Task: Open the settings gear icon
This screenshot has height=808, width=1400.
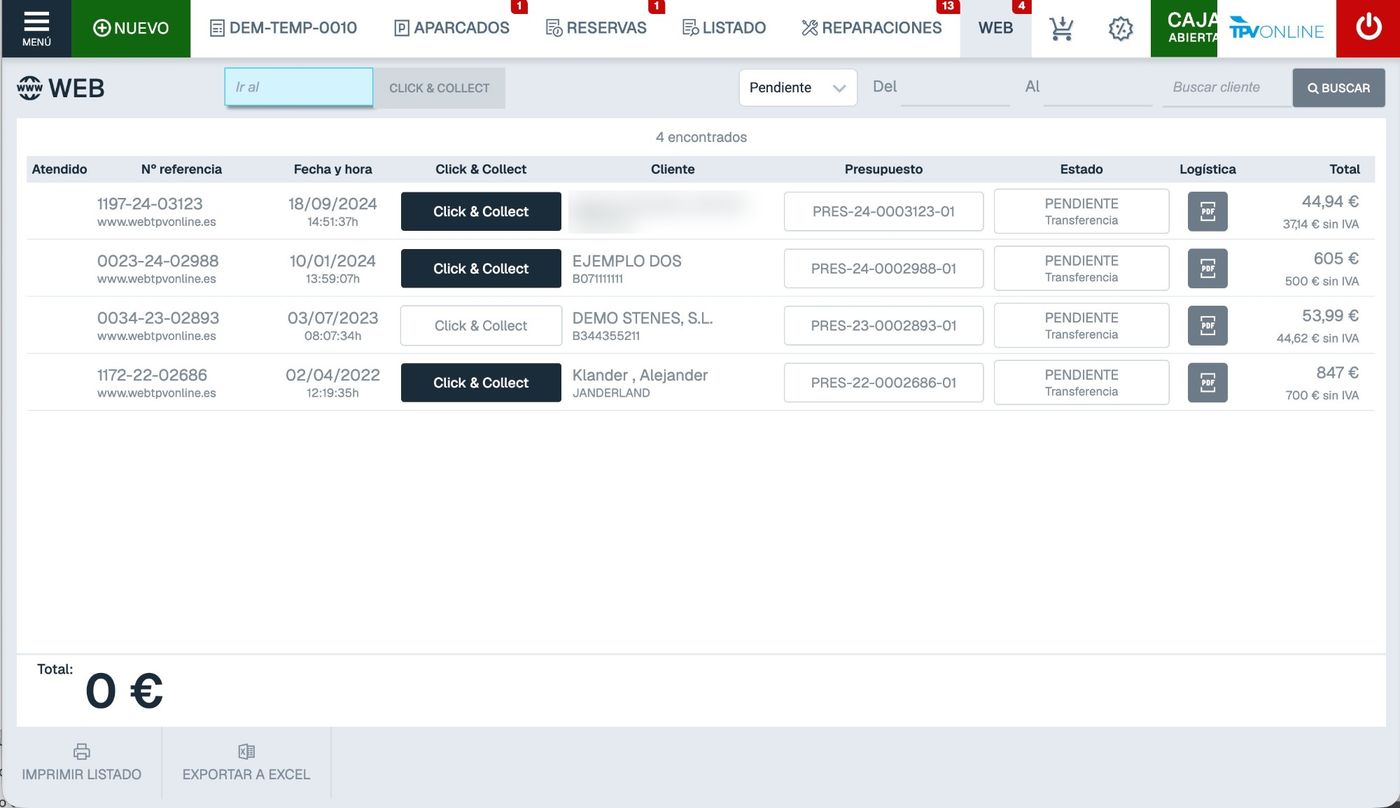Action: pyautogui.click(x=1120, y=28)
